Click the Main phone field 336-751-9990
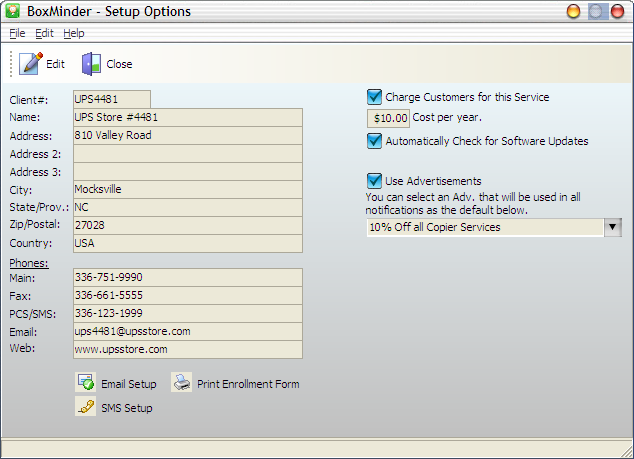 (188, 277)
